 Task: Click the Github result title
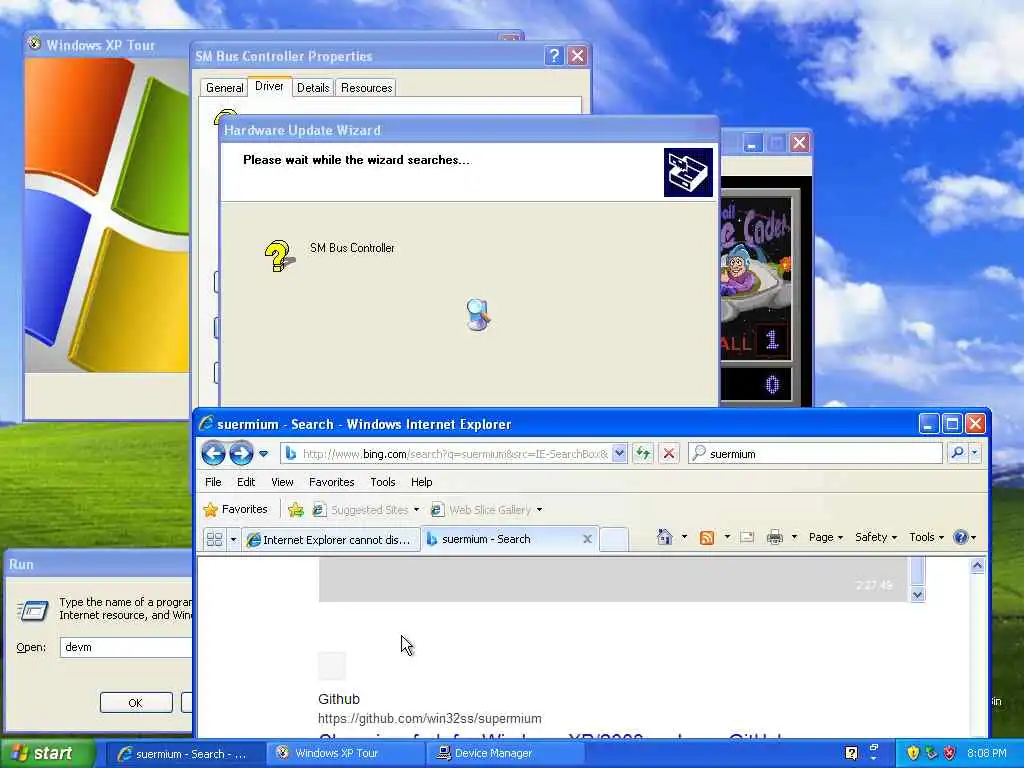coord(338,699)
